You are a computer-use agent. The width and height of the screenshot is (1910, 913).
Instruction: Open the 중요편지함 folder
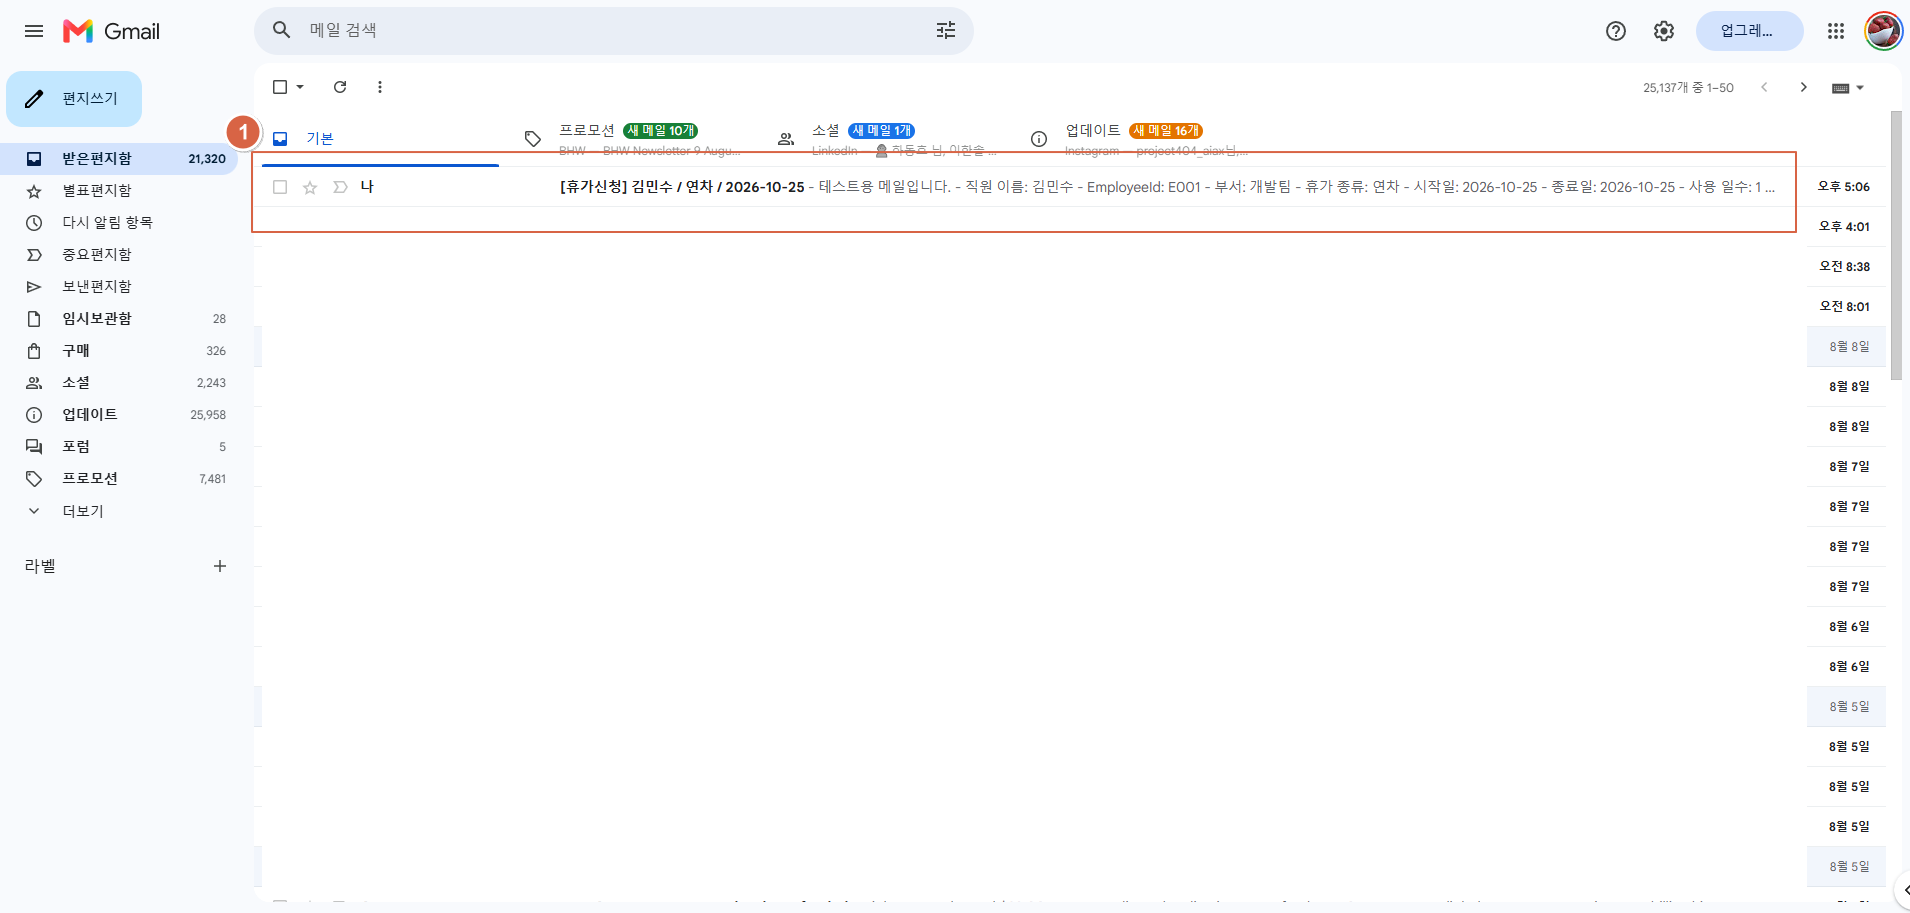(119, 255)
